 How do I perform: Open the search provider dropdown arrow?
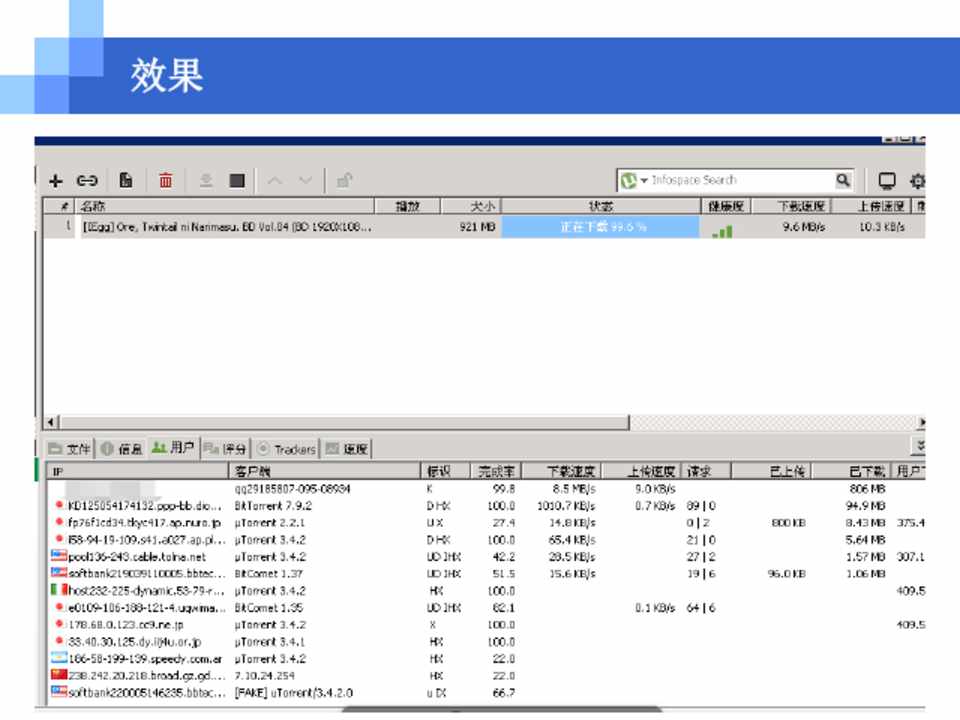(644, 181)
